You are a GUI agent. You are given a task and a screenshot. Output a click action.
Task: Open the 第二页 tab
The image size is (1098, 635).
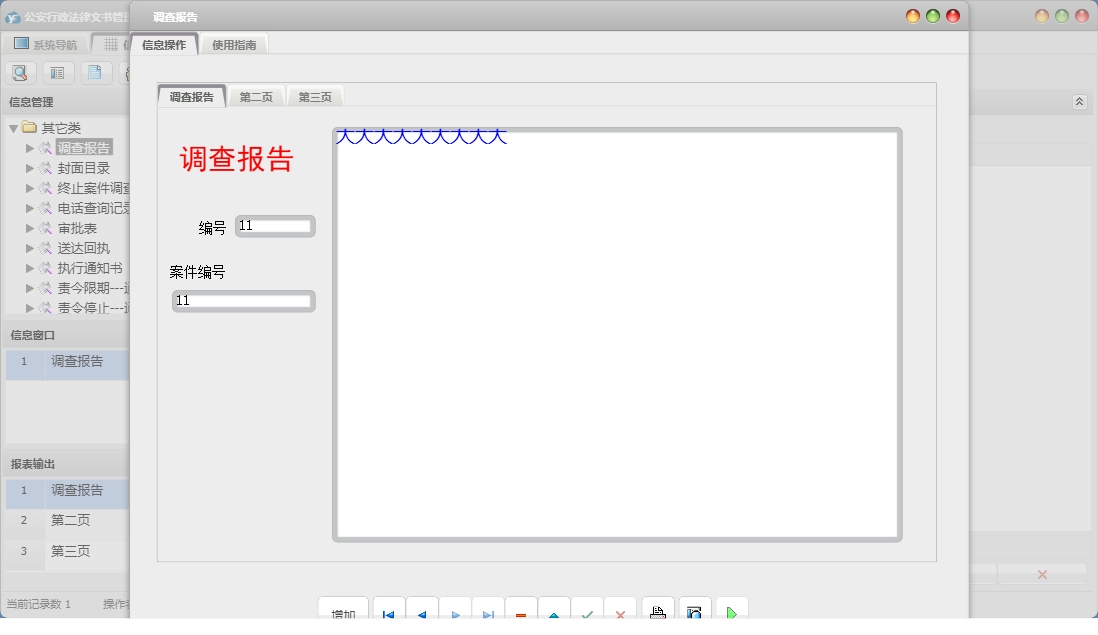pos(256,96)
